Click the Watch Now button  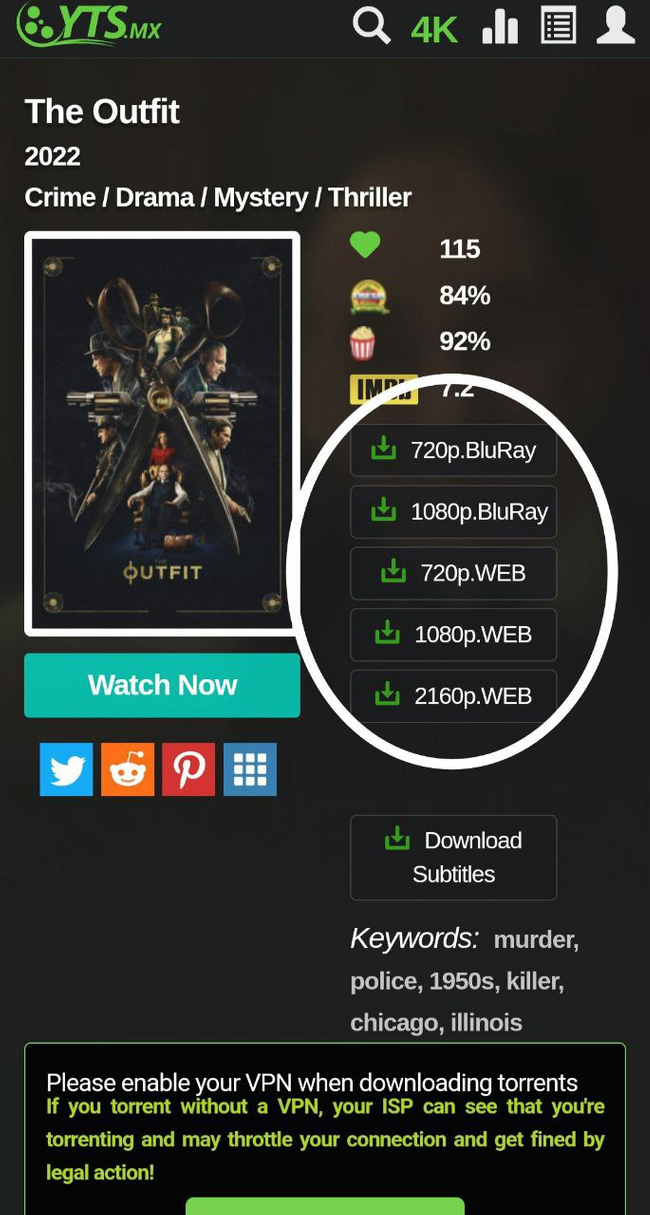[162, 685]
